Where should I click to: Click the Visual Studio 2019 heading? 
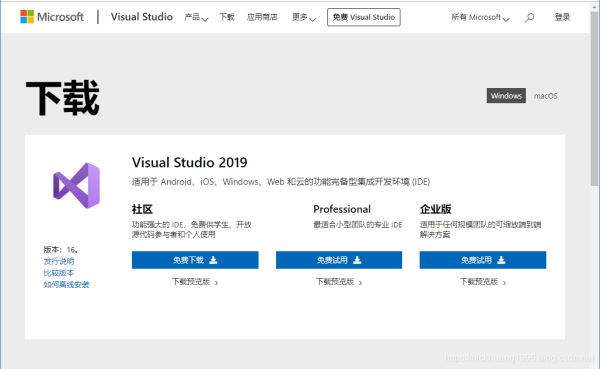click(189, 162)
